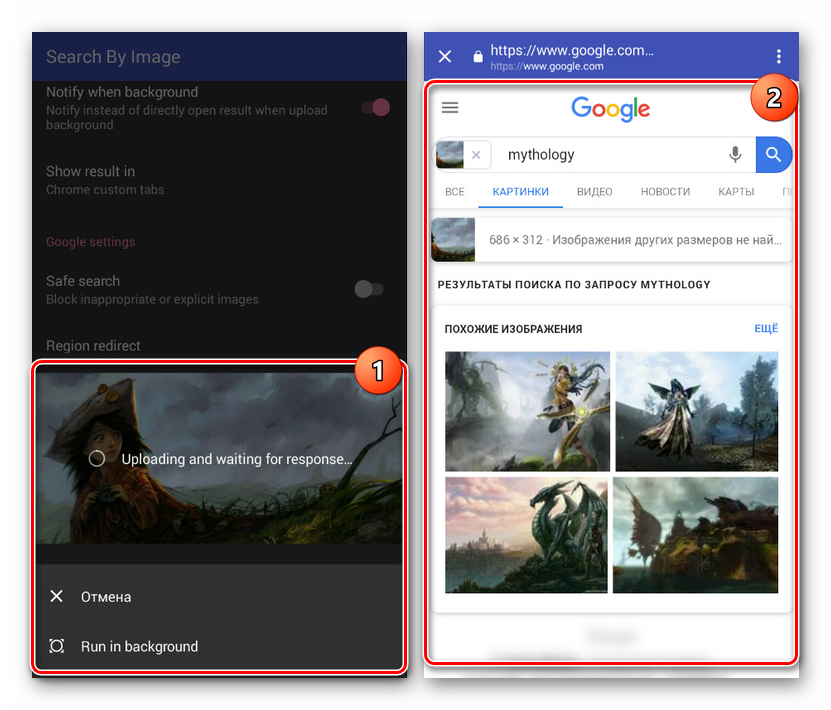Tap the 686 × 312 source image thumbnail
Viewport: 831px width, 710px height.
(453, 240)
